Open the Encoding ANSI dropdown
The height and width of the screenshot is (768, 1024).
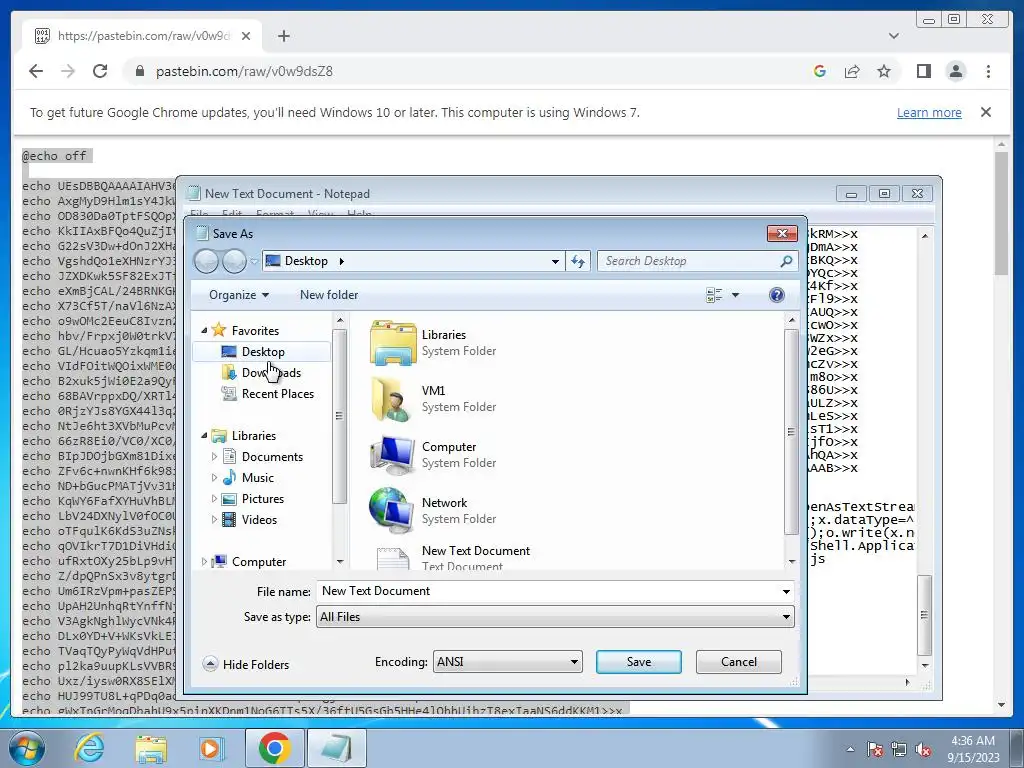tap(507, 662)
